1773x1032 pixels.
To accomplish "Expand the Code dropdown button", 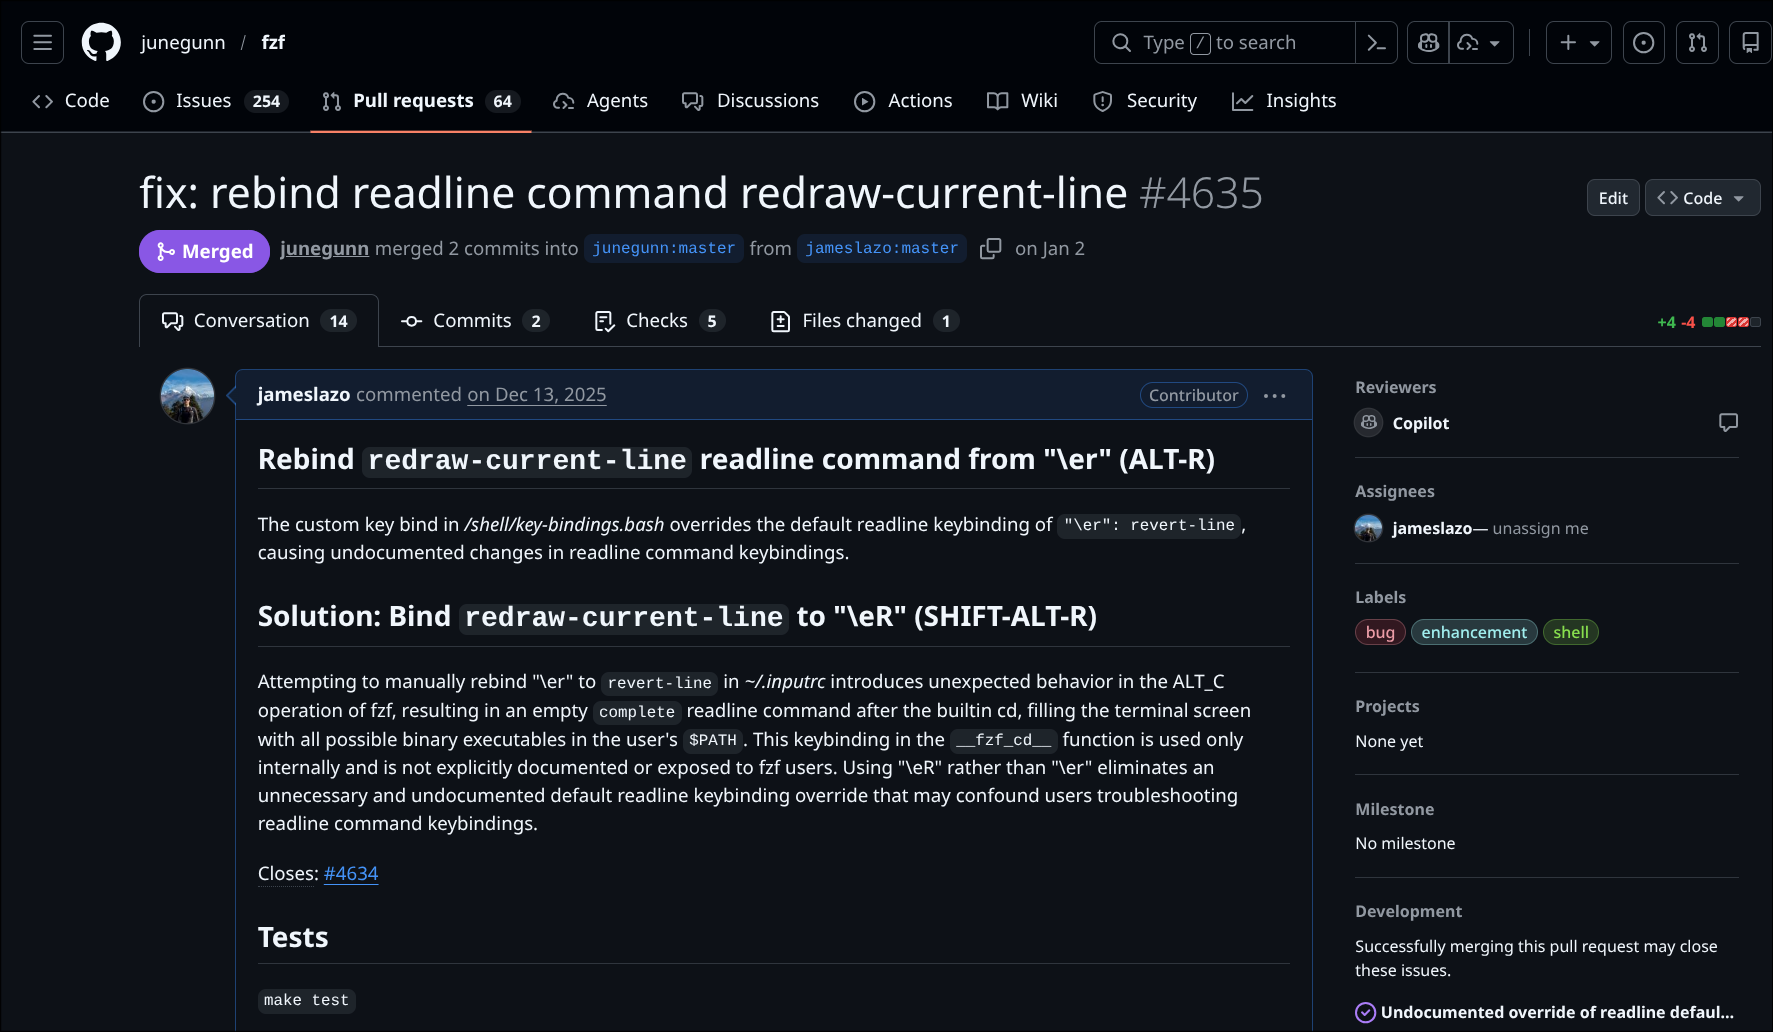I will coord(1702,198).
